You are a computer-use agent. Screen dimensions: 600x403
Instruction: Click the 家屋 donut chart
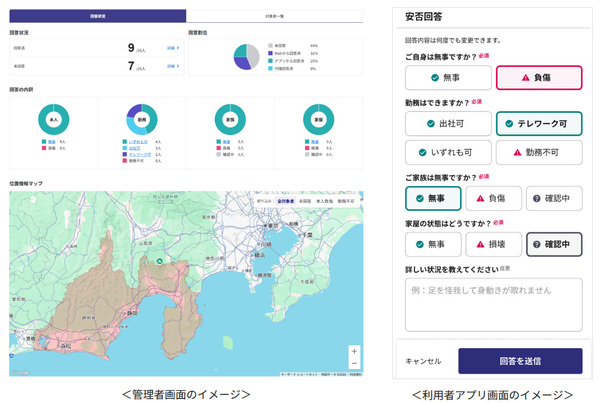click(318, 119)
